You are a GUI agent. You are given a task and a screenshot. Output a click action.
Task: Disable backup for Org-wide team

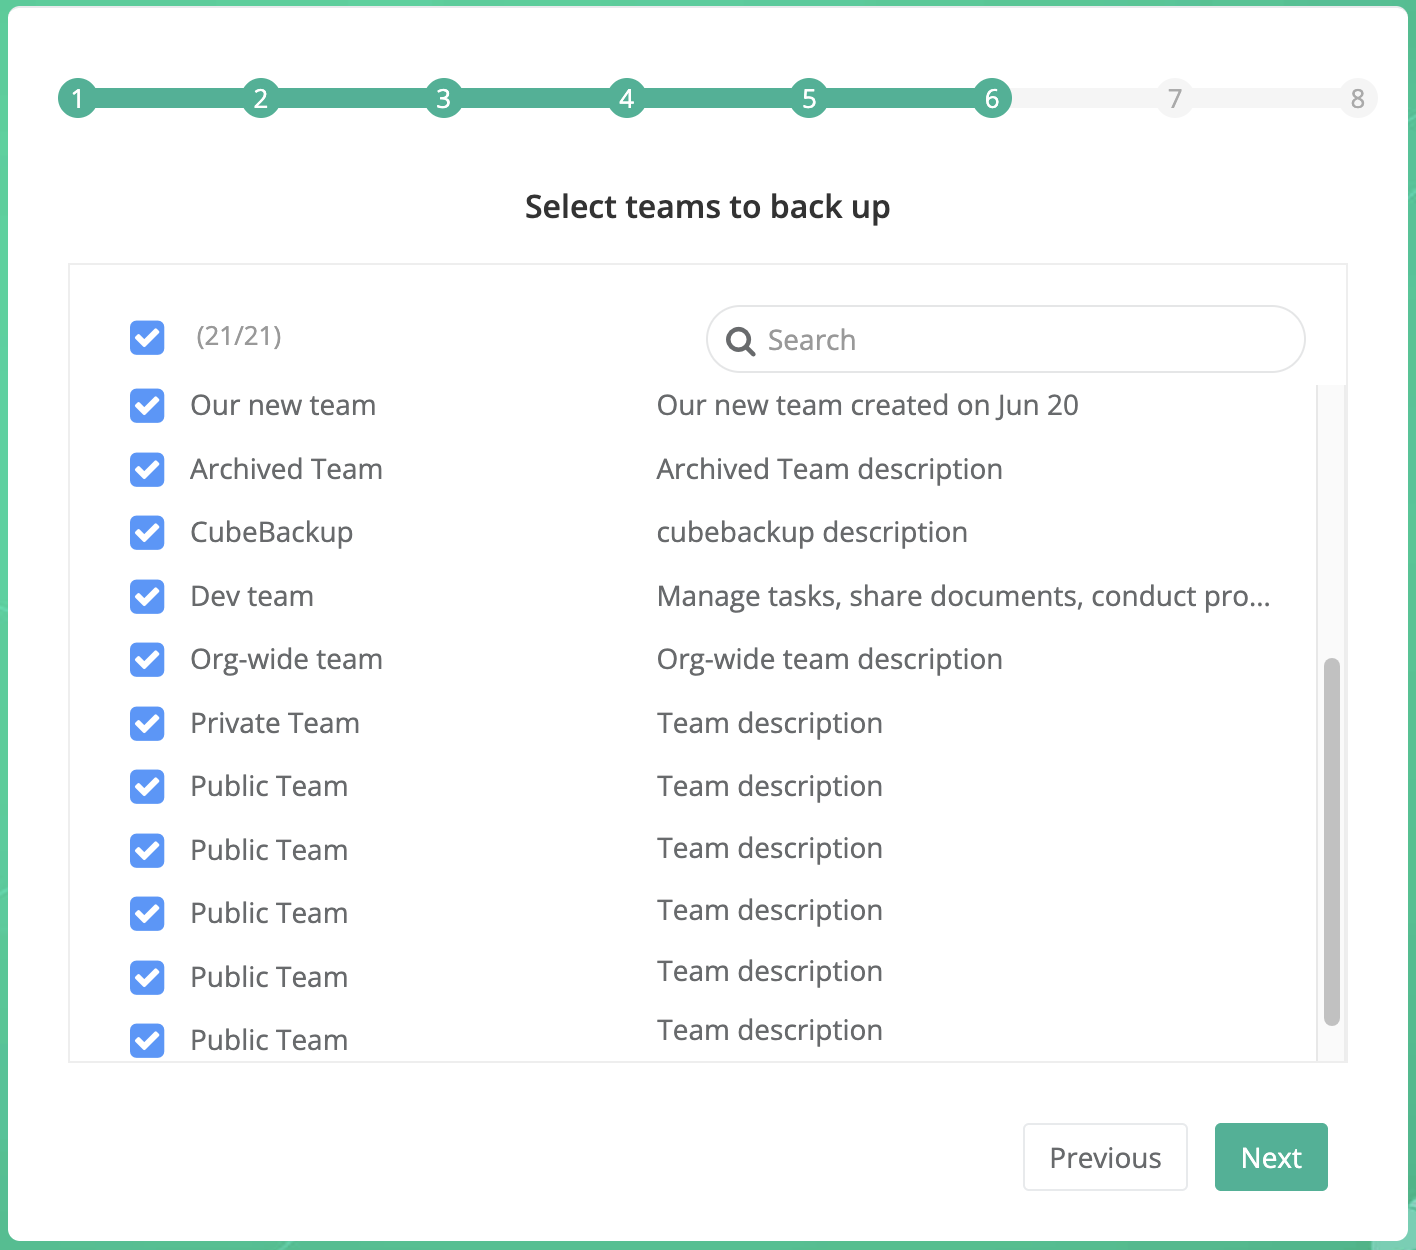pyautogui.click(x=146, y=659)
